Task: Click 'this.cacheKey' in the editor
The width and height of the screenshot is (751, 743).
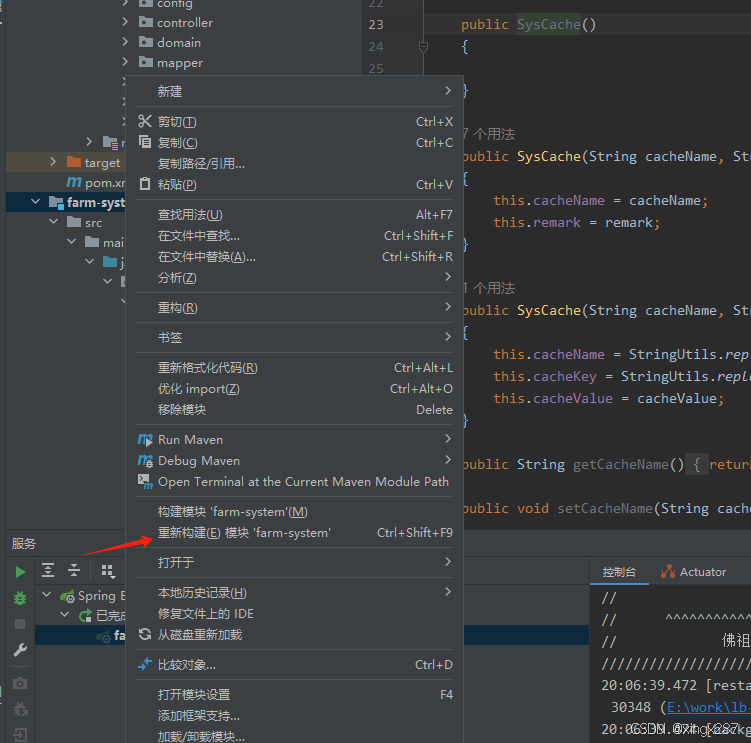Action: [545, 377]
